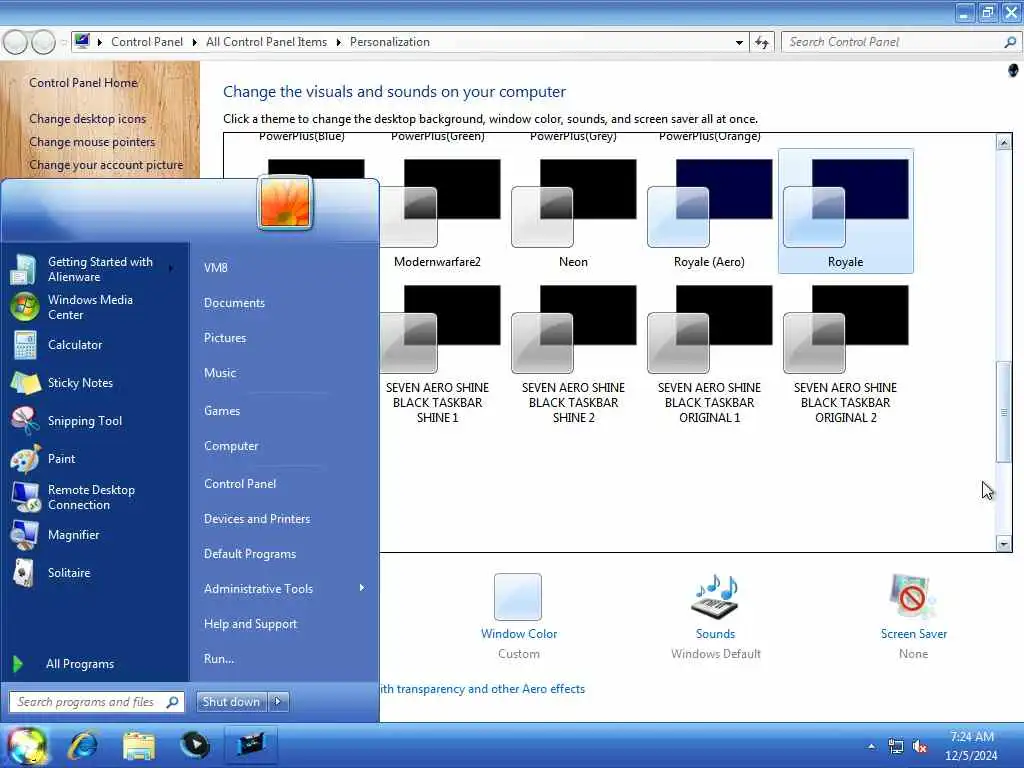Viewport: 1024px width, 768px height.
Task: Expand breadcrumb arrow before Control Panel
Action: pyautogui.click(x=100, y=42)
